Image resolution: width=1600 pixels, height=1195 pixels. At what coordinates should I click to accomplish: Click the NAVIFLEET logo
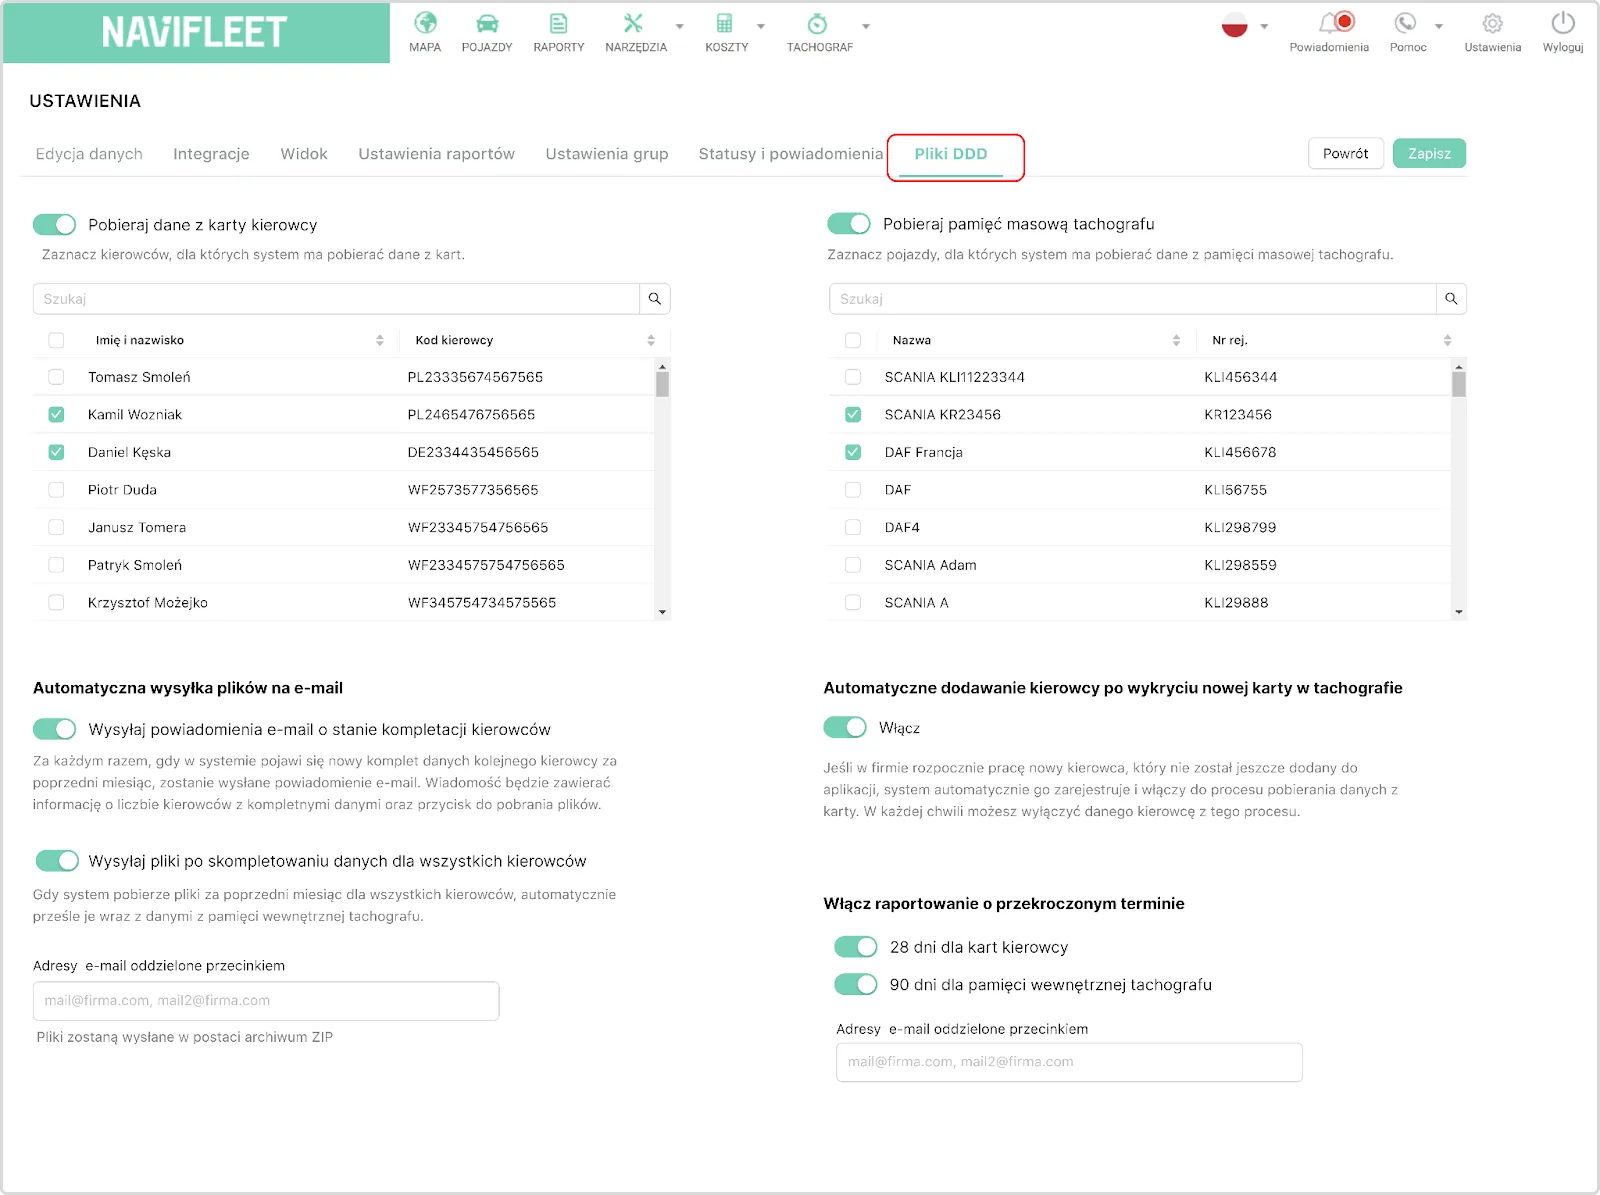coord(195,32)
